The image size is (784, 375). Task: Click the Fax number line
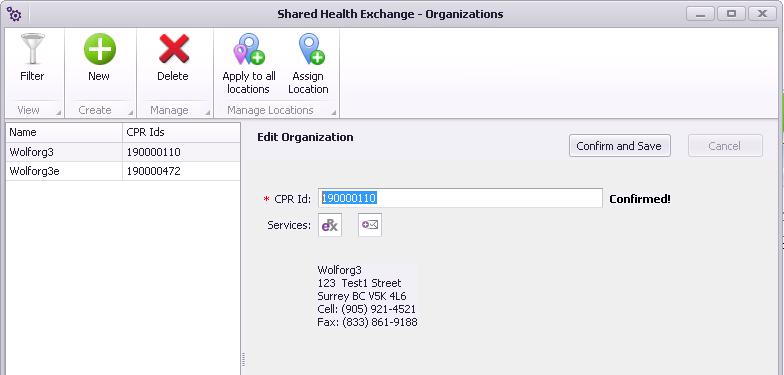[368, 322]
